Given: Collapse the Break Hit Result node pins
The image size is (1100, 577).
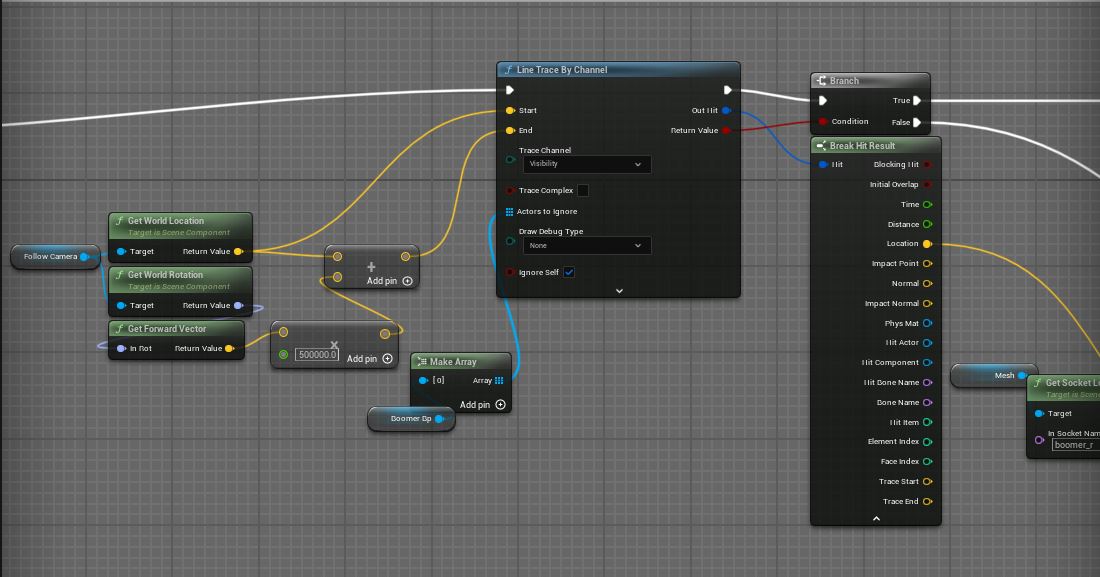Looking at the screenshot, I should tap(876, 518).
